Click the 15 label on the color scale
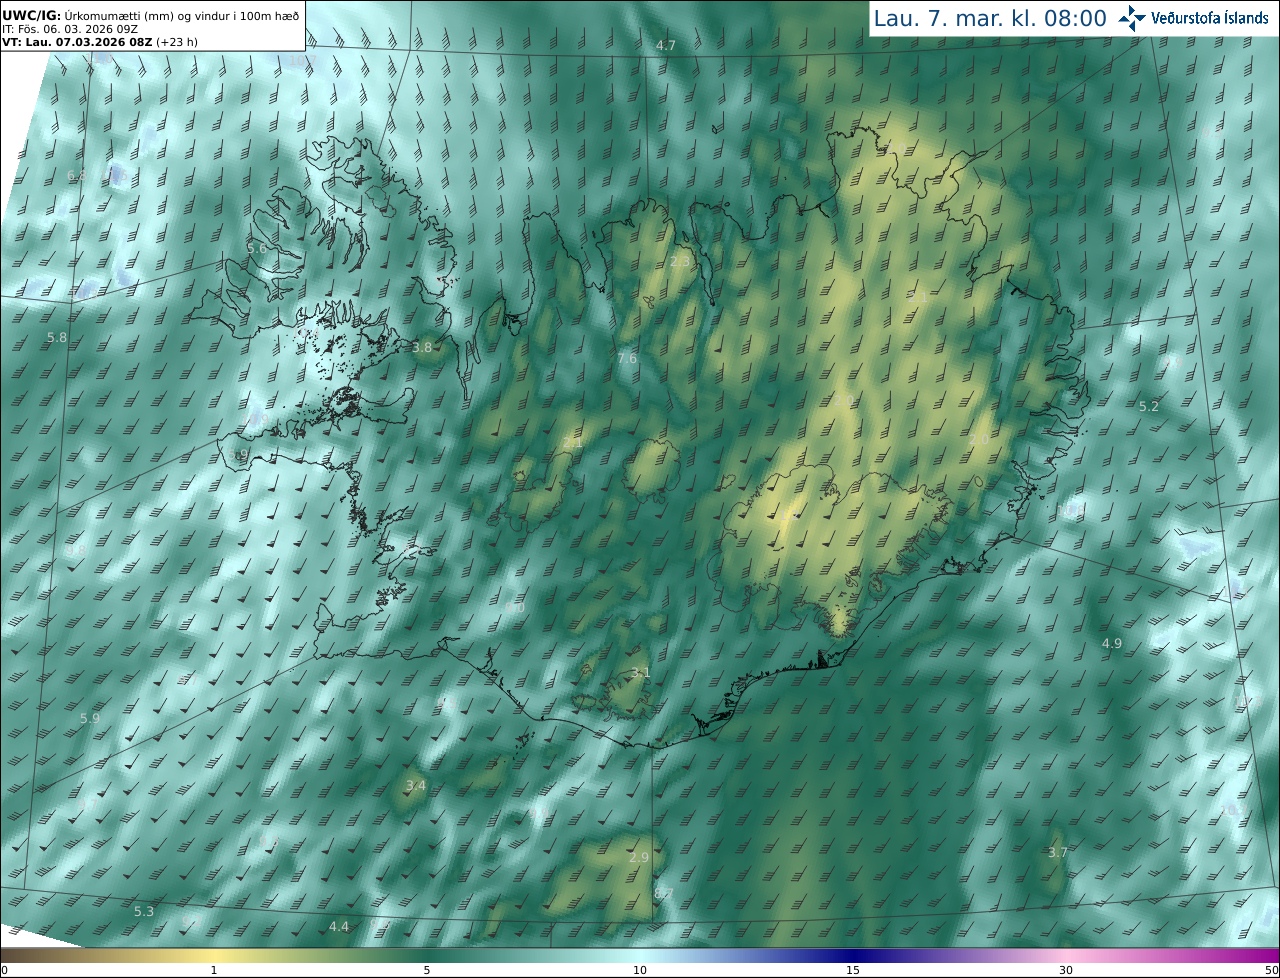The width and height of the screenshot is (1280, 978). 853,970
